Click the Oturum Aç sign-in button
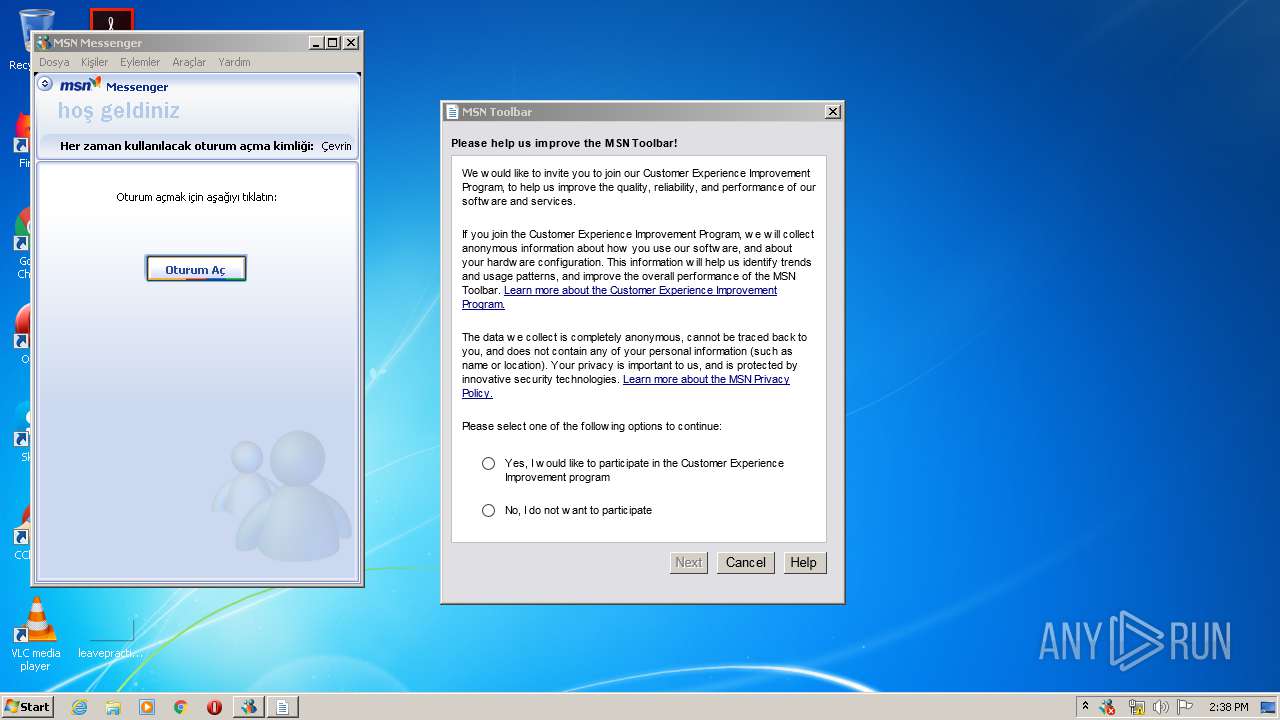Image resolution: width=1280 pixels, height=720 pixels. (x=196, y=269)
